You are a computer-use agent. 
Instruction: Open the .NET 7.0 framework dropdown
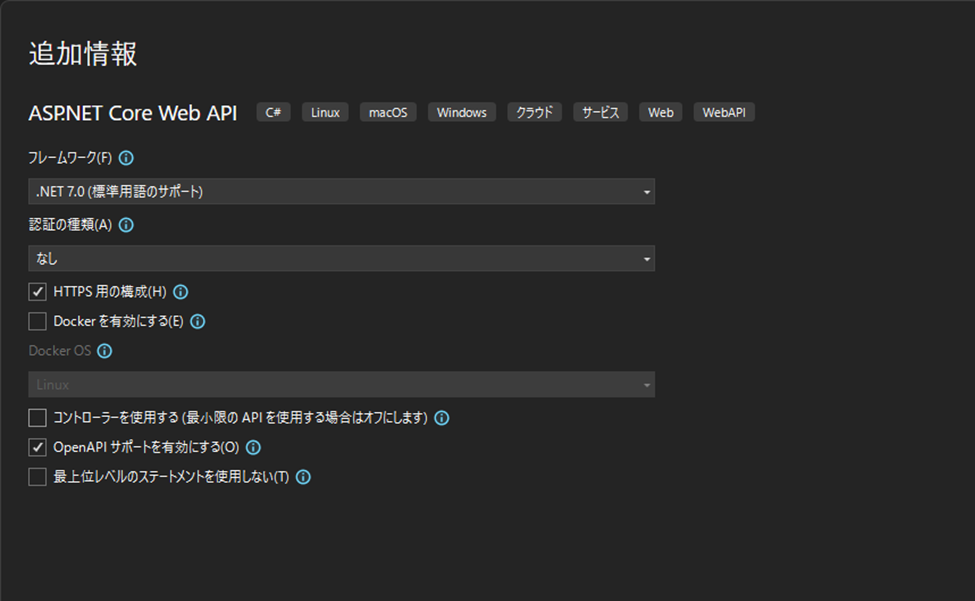coord(341,191)
